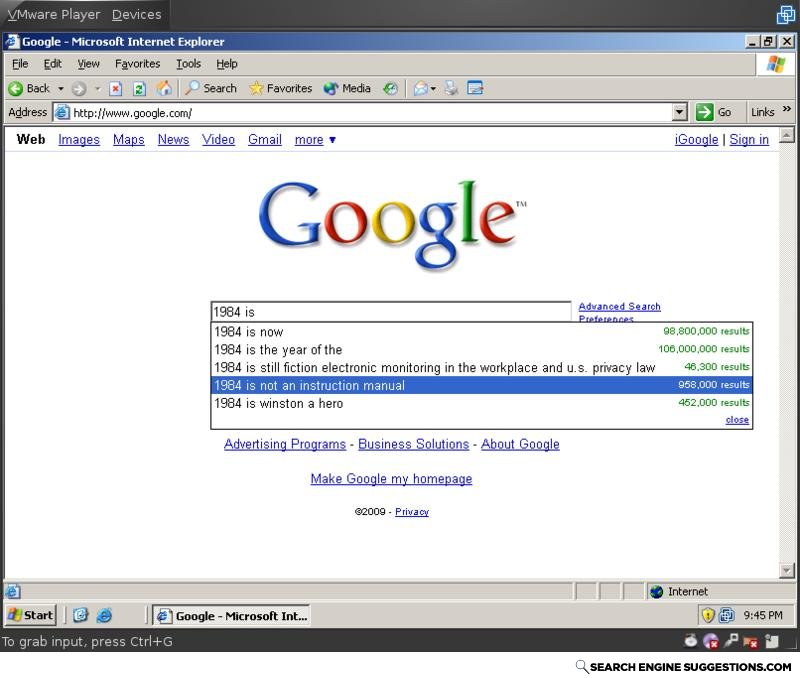Screen dimensions: 800x678
Task: Open the Favorites menu
Action: pos(137,64)
